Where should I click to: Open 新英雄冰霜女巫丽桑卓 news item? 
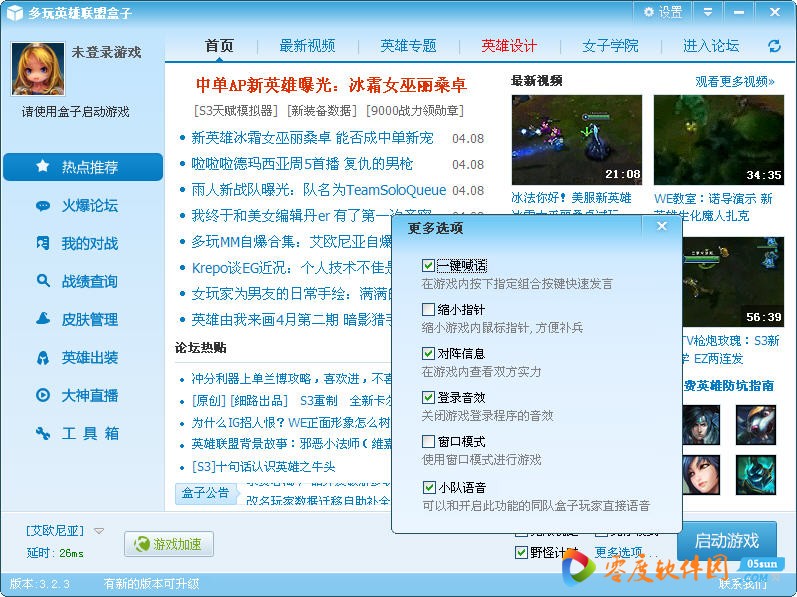(312, 138)
